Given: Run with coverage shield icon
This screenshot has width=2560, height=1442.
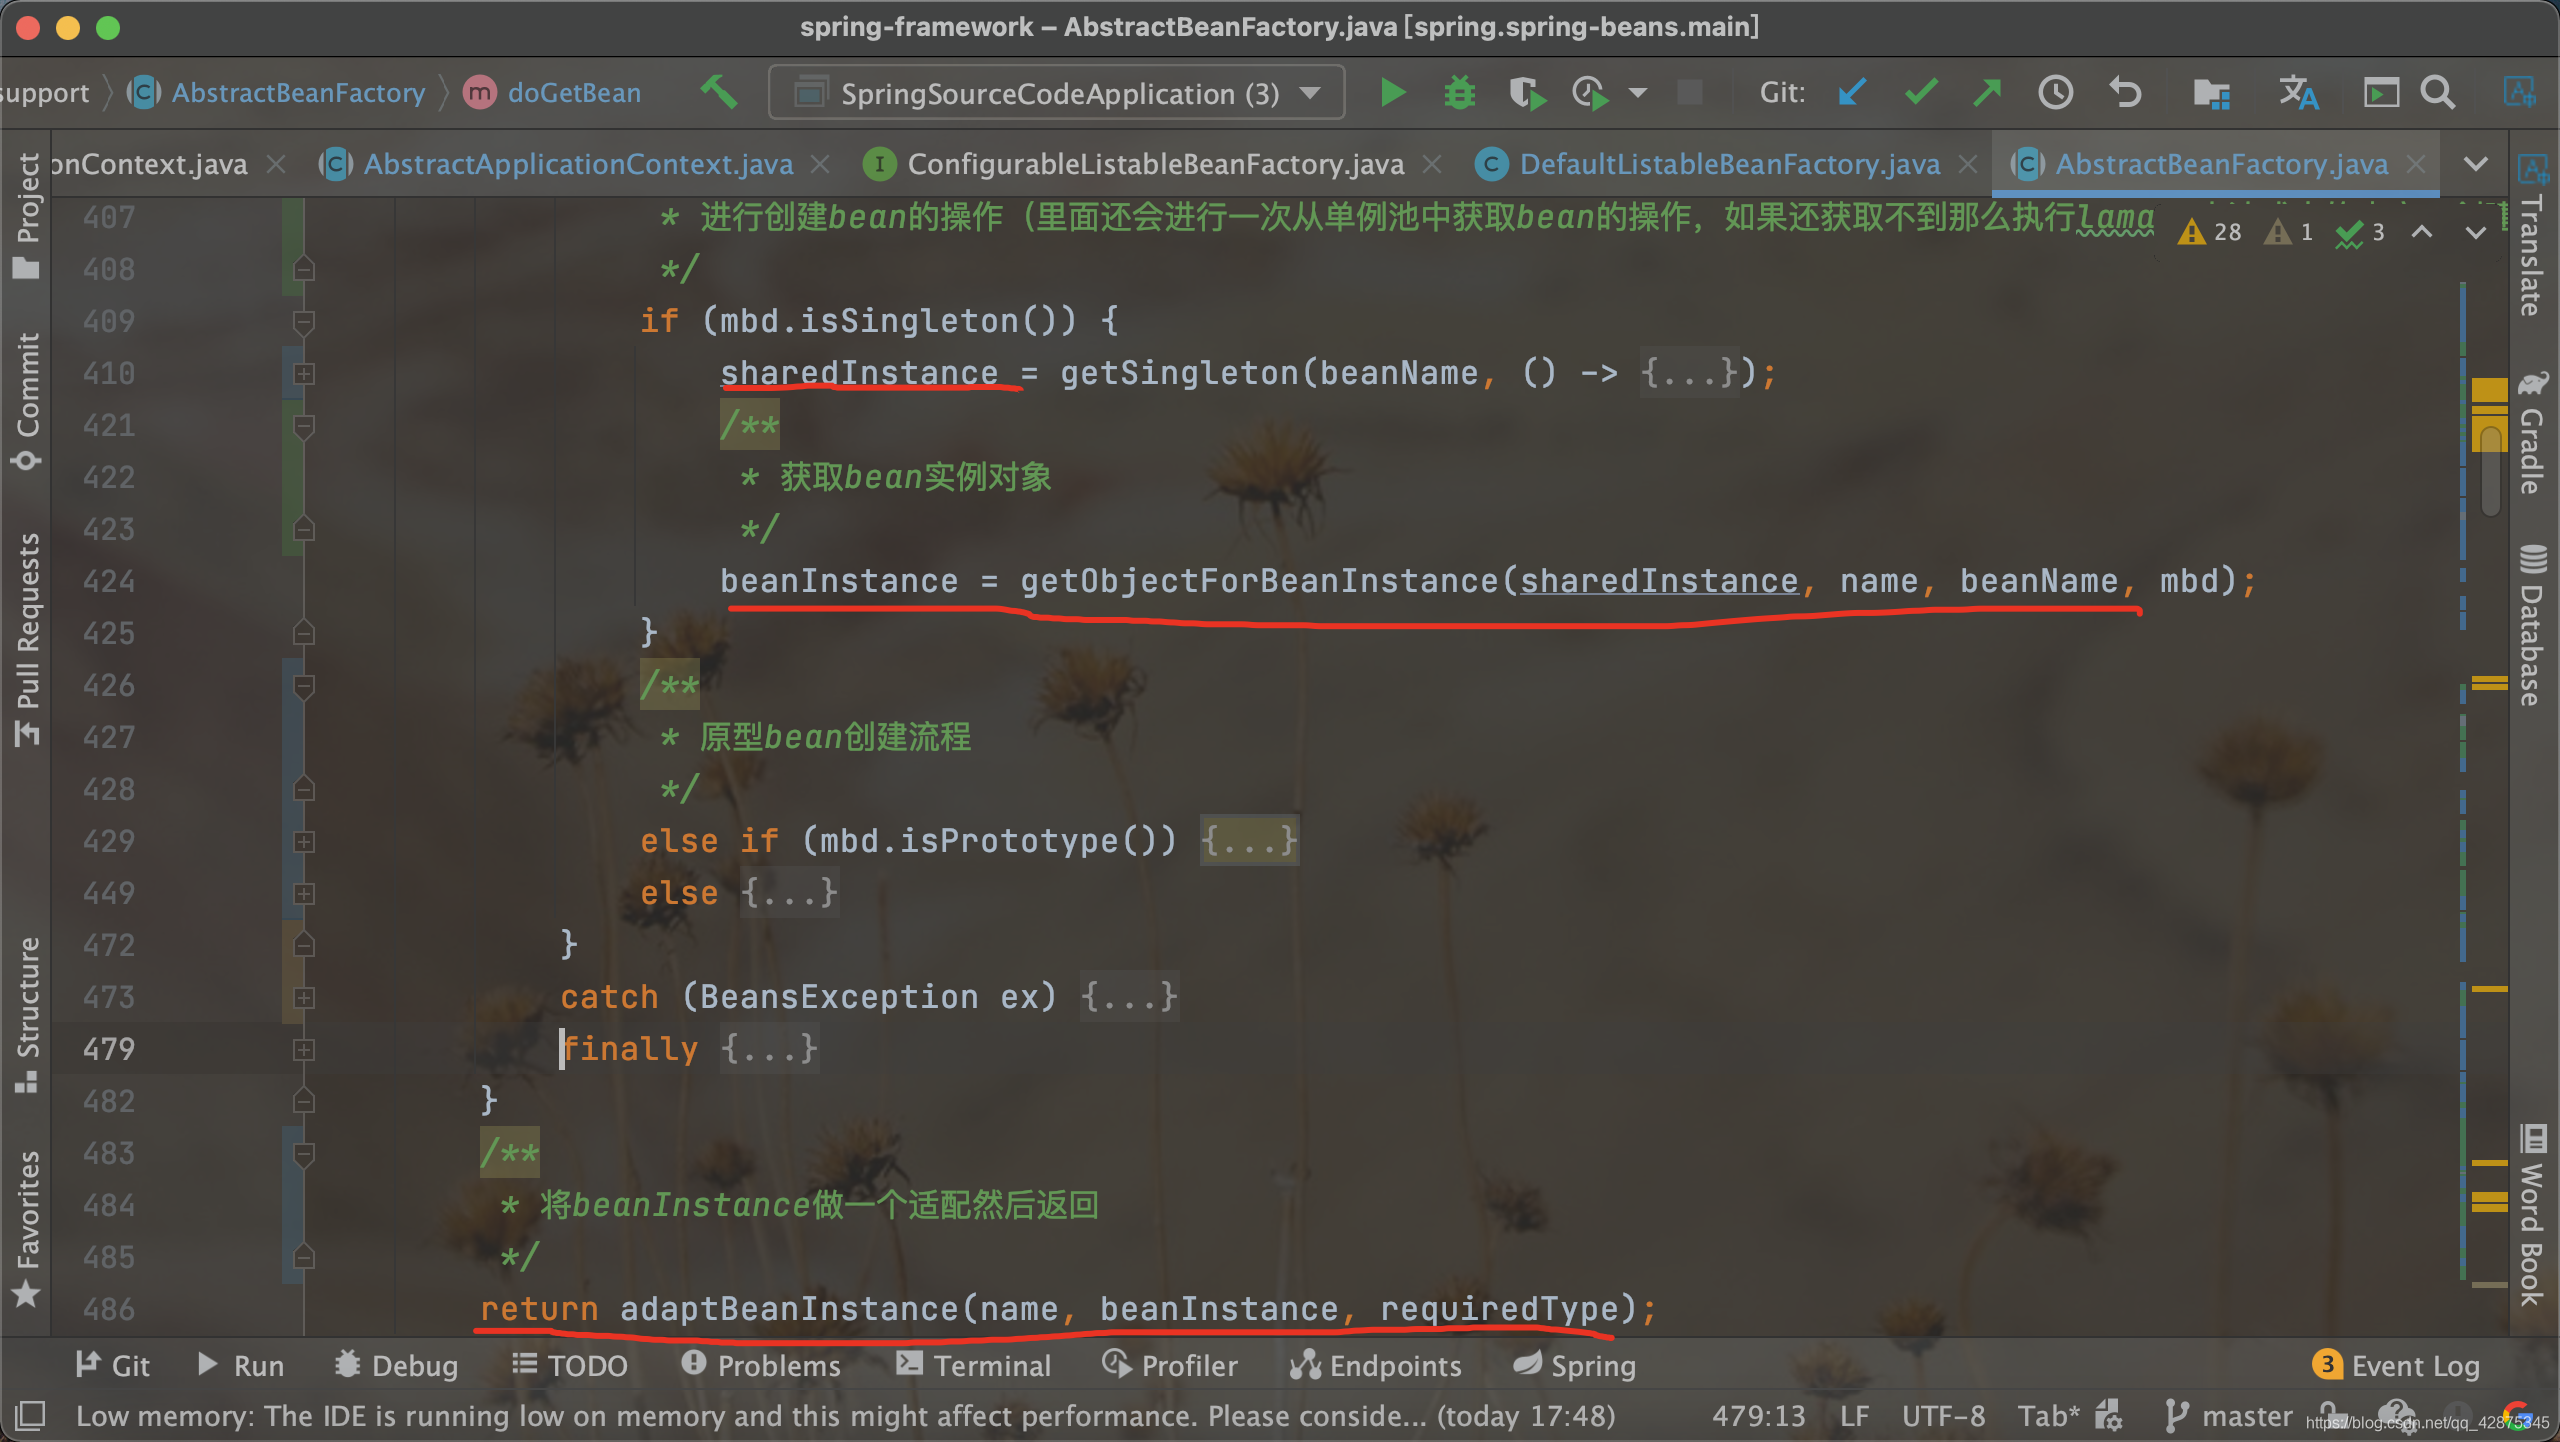Looking at the screenshot, I should click(x=1526, y=93).
